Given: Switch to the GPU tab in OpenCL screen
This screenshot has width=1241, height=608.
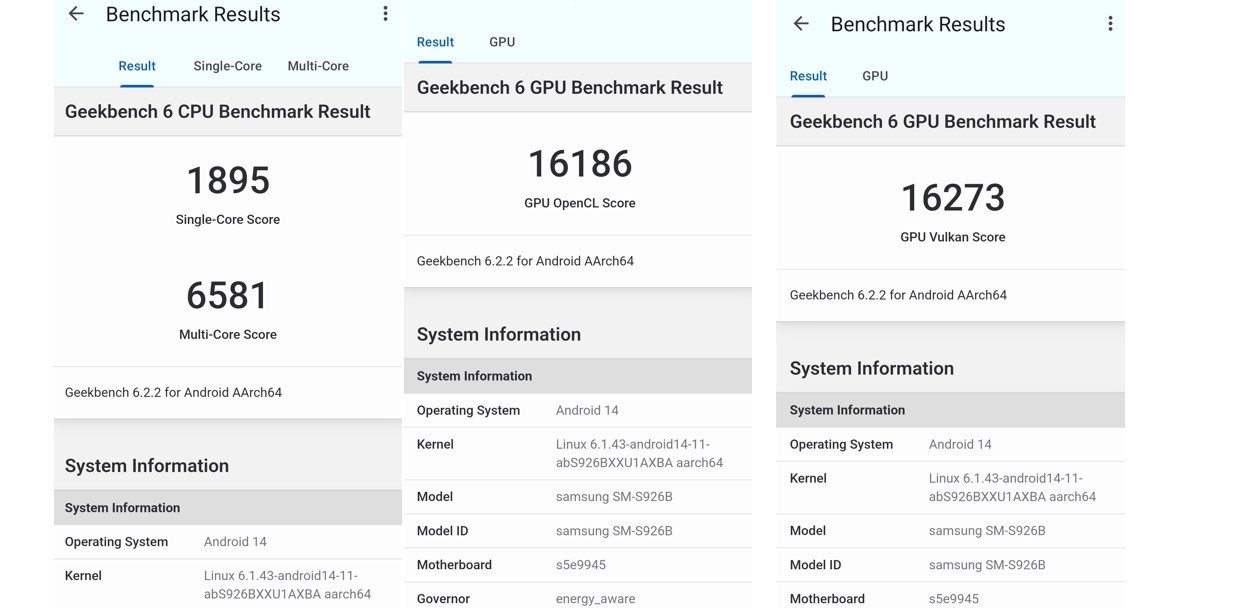Looking at the screenshot, I should coord(502,42).
